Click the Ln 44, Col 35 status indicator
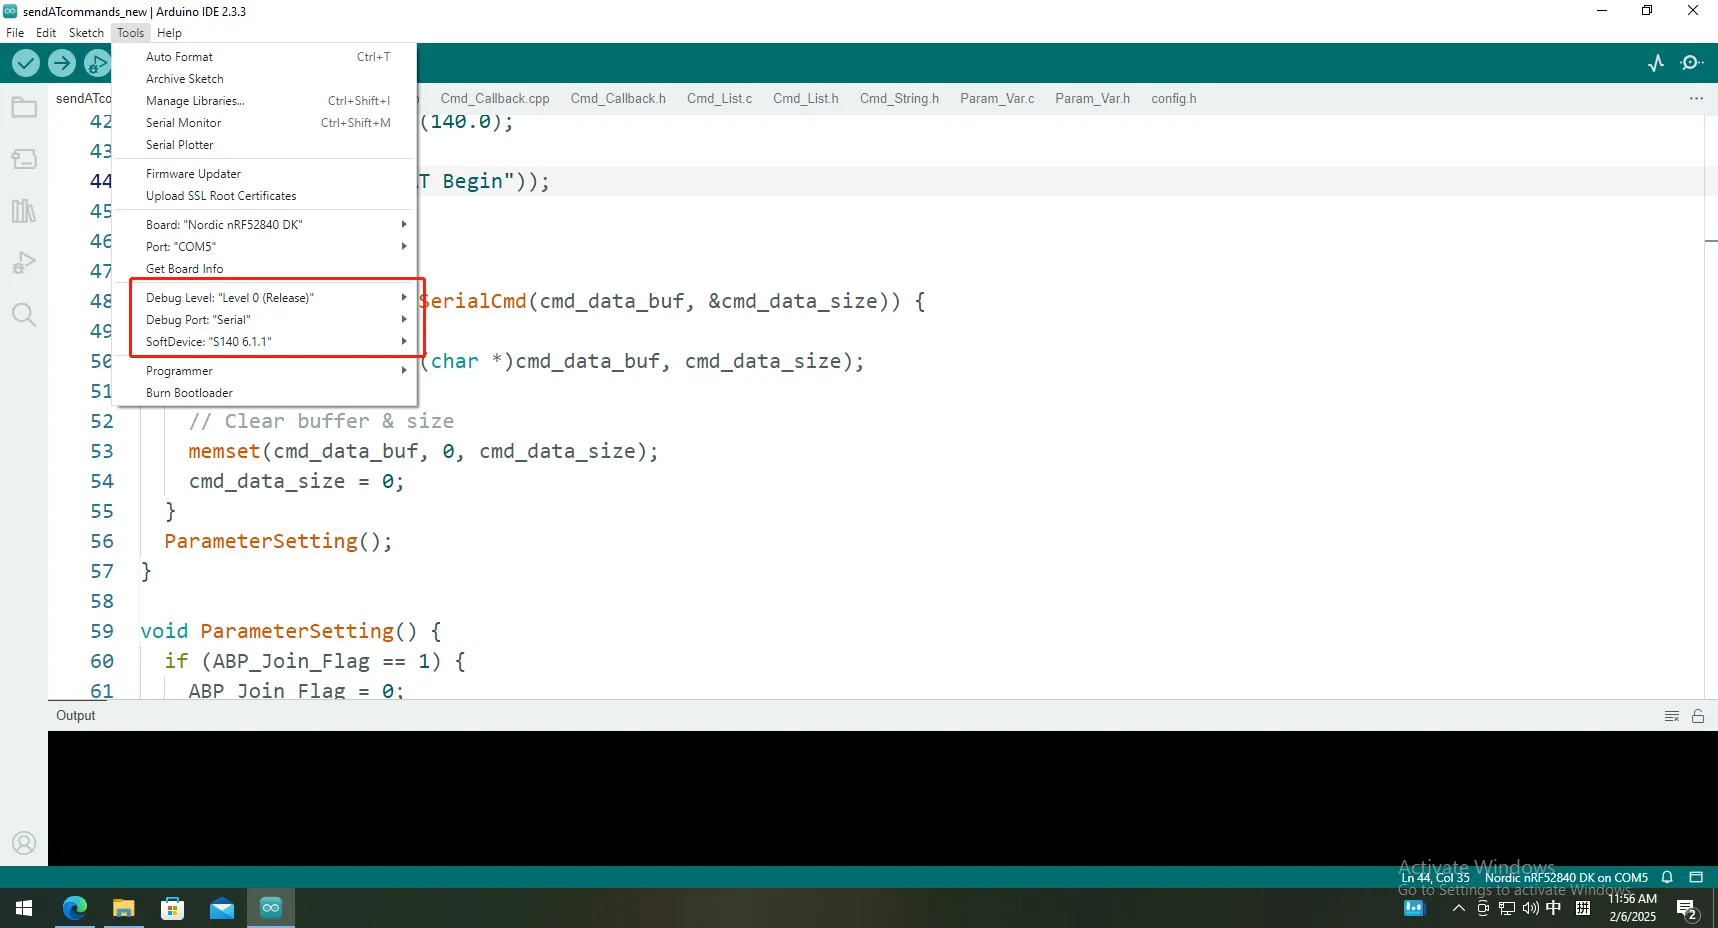Screen dimensions: 1718x928 (1435, 877)
